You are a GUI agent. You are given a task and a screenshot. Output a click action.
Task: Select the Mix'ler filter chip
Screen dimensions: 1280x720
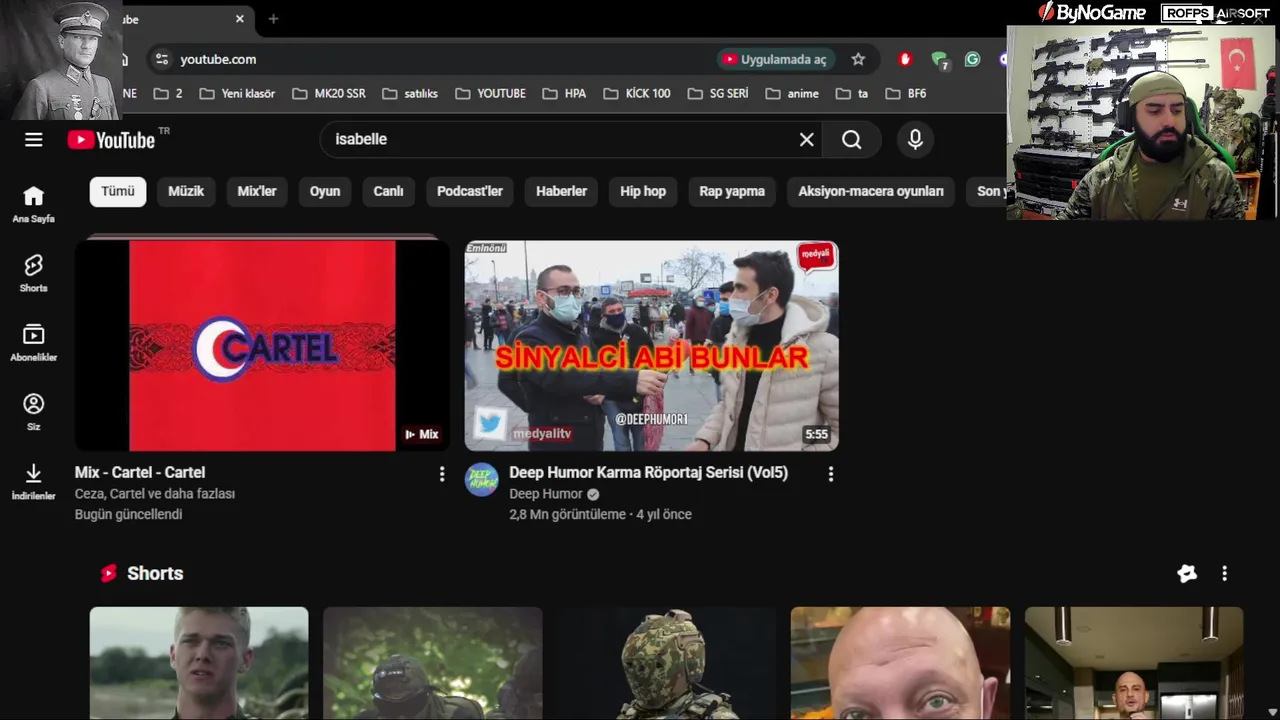pos(257,191)
